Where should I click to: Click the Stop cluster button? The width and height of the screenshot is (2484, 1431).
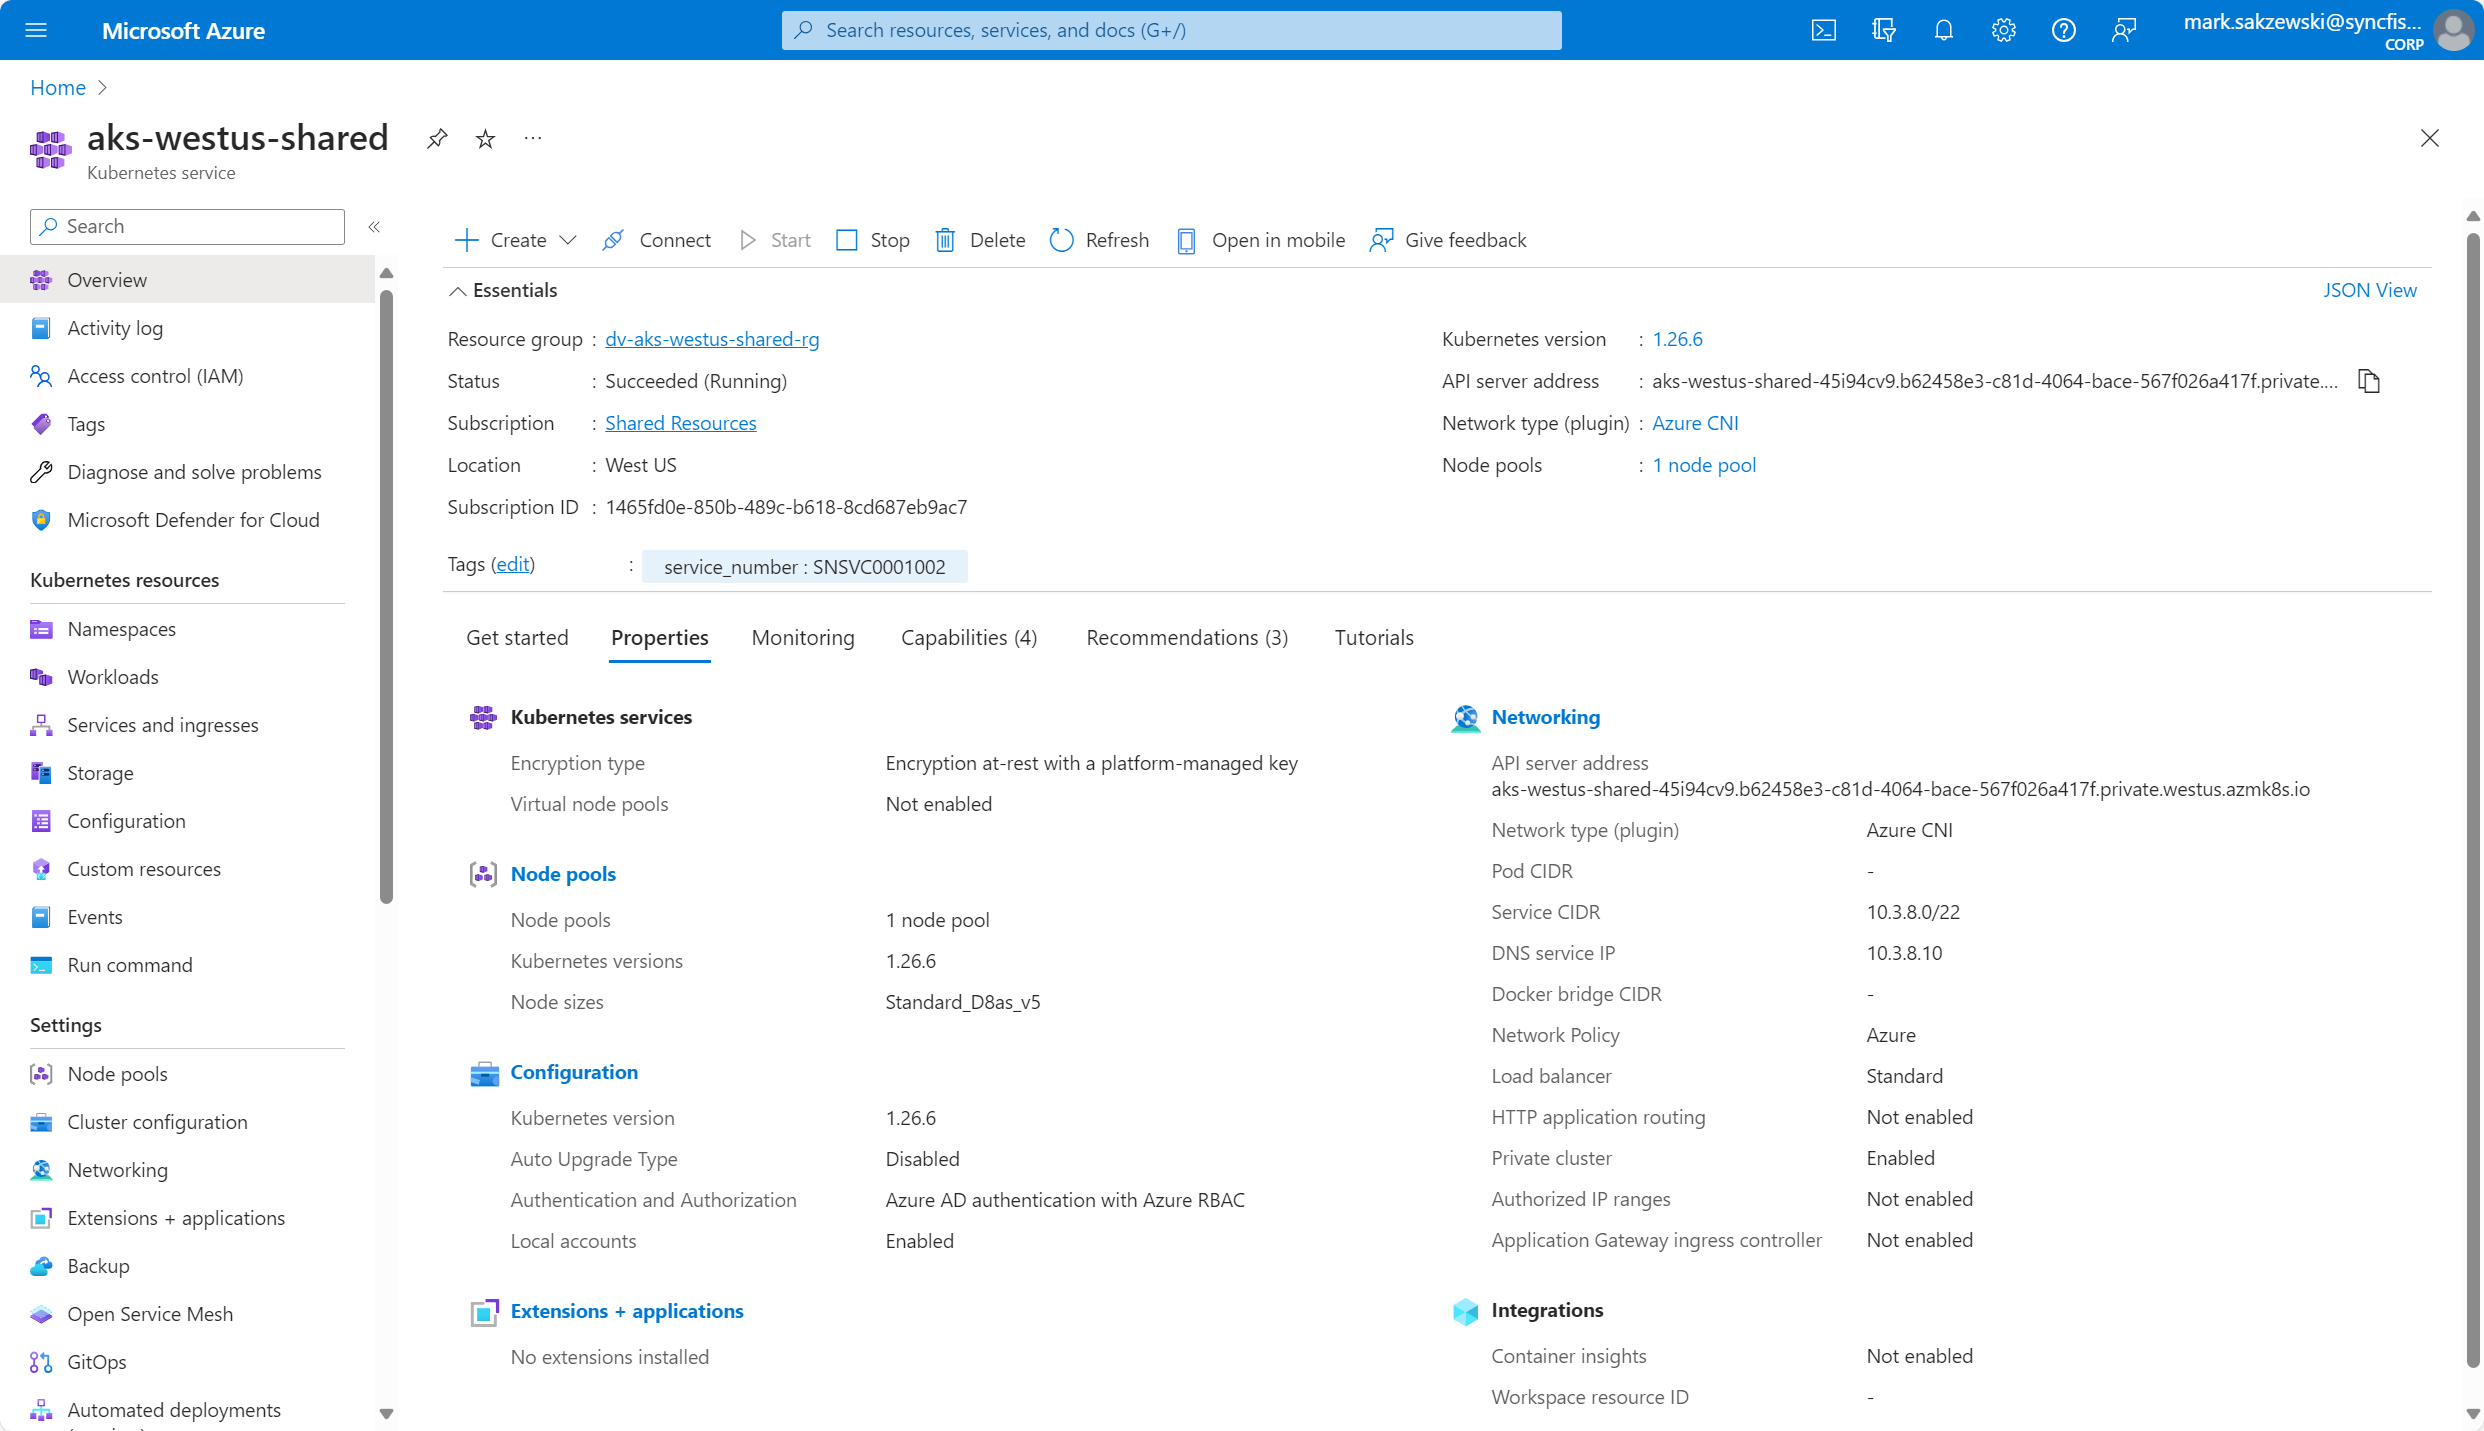click(x=873, y=240)
